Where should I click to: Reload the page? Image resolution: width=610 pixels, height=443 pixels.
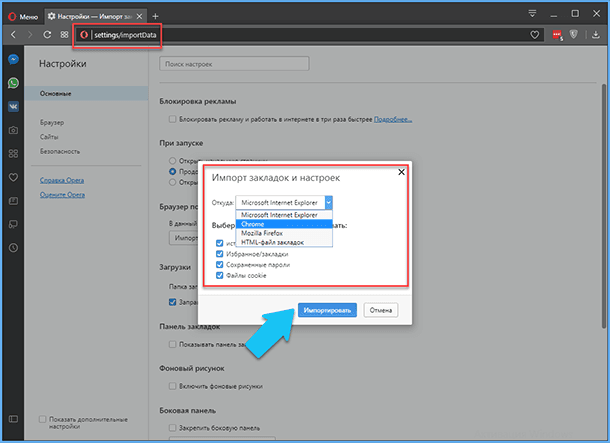[47, 35]
